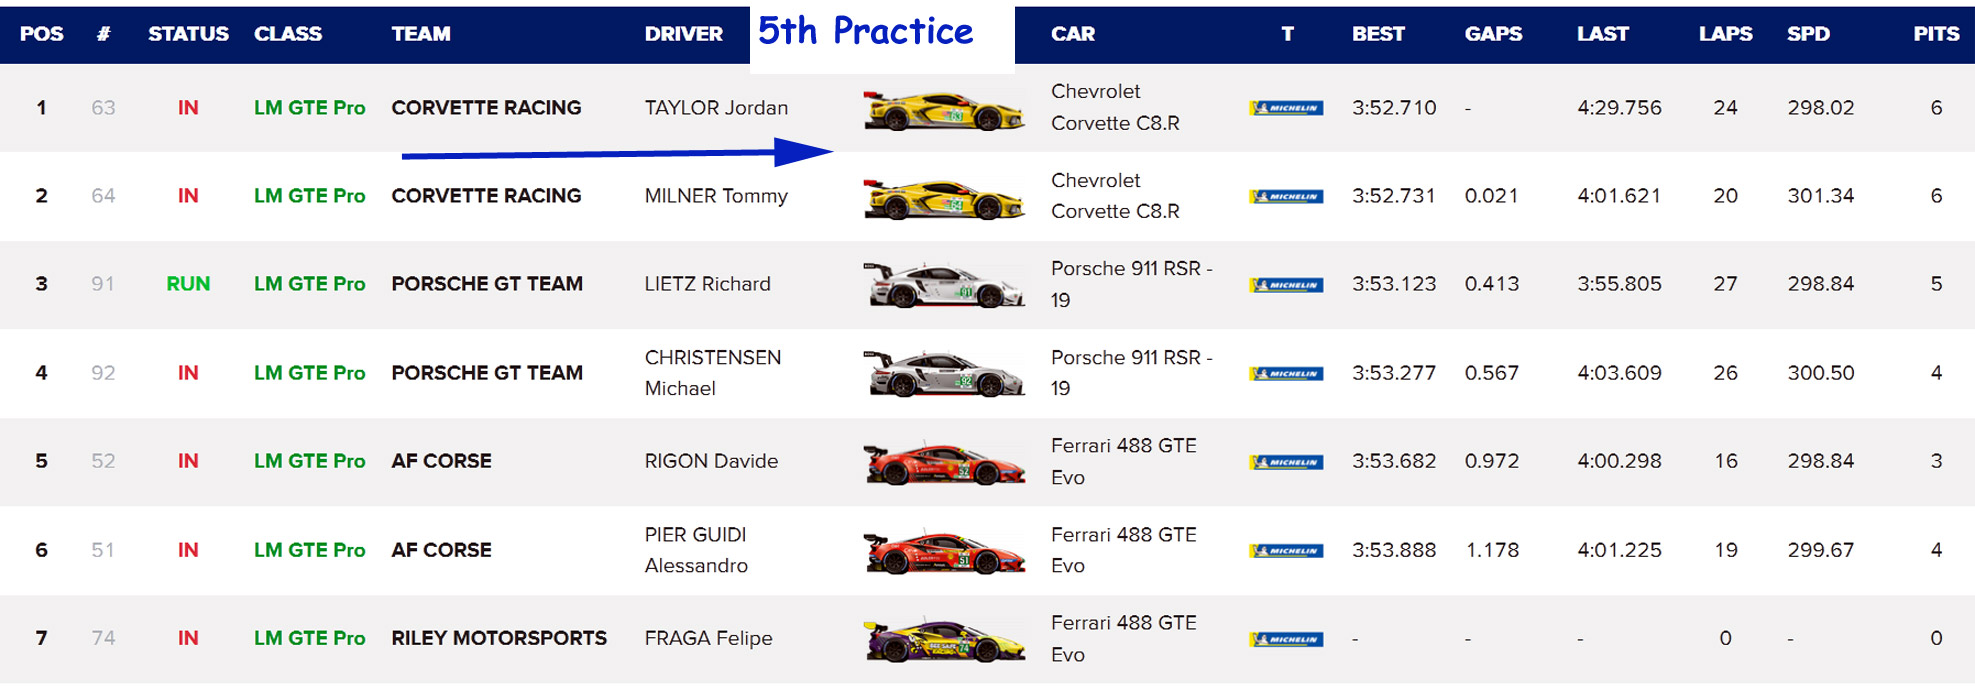Sort by the SPD column header
The image size is (1975, 690).
point(1808,34)
